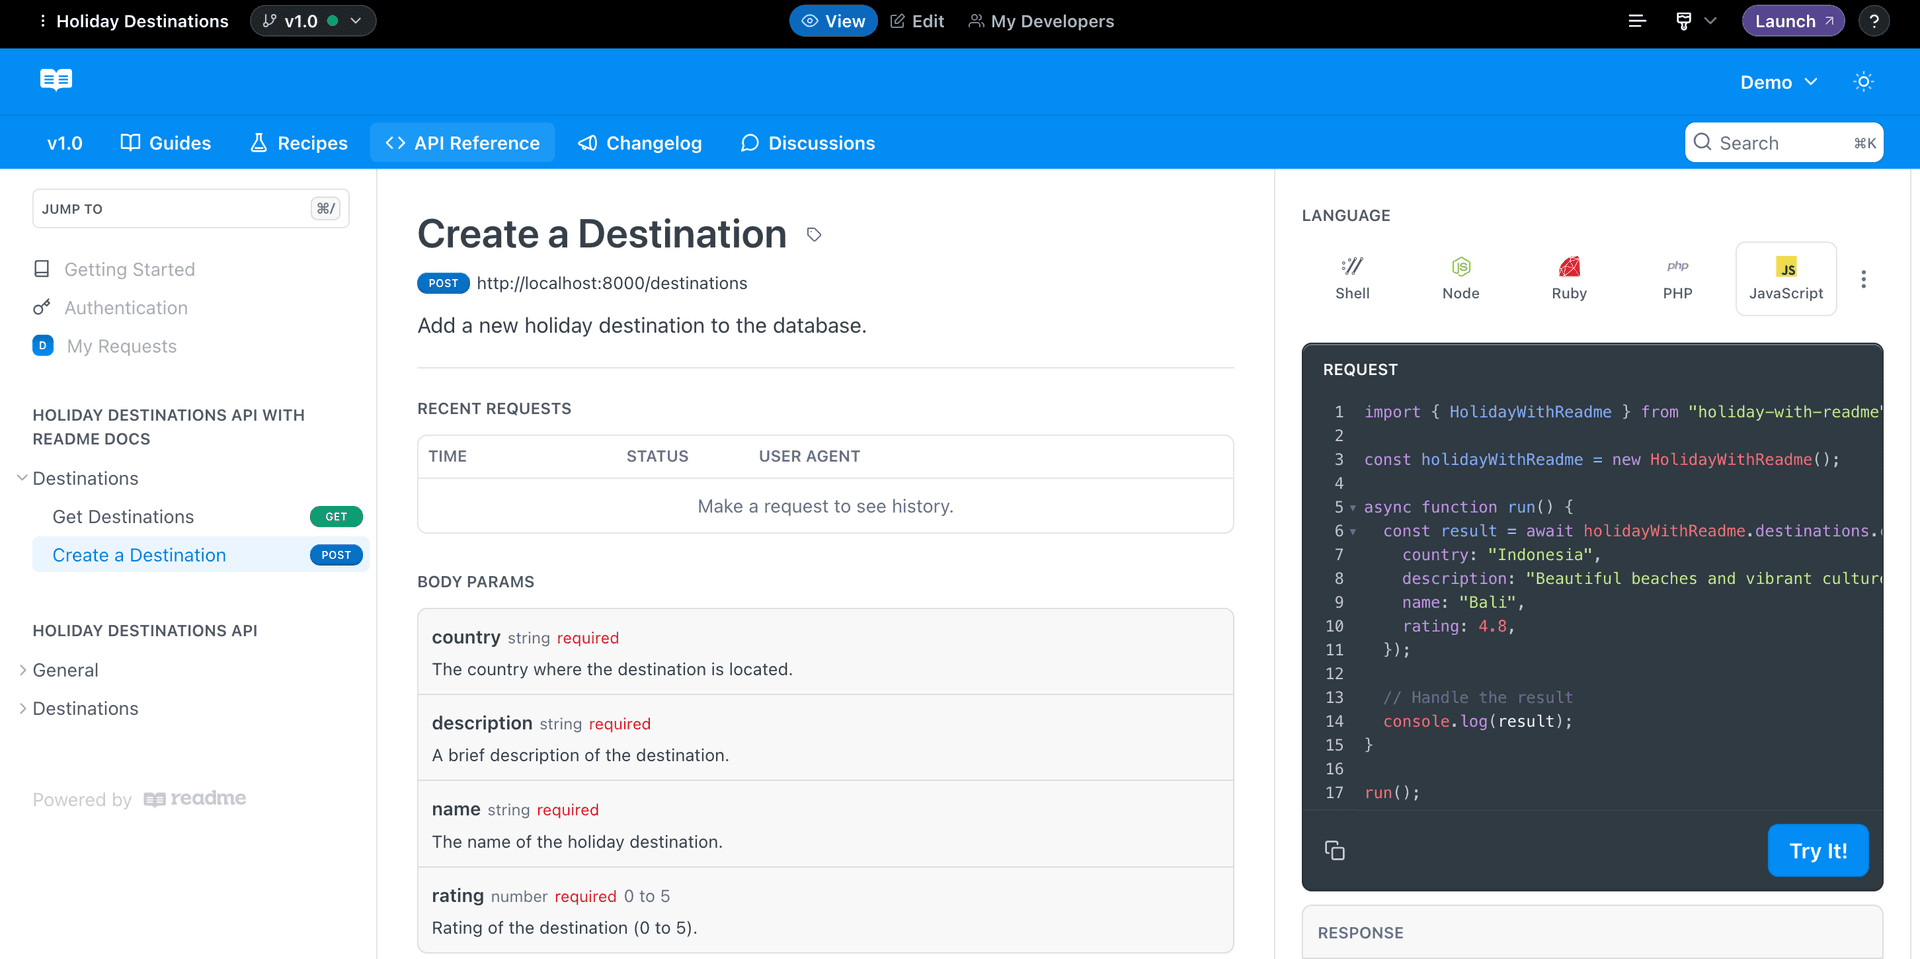The image size is (1920, 959).
Task: Switch to the Guides tab
Action: 165,142
